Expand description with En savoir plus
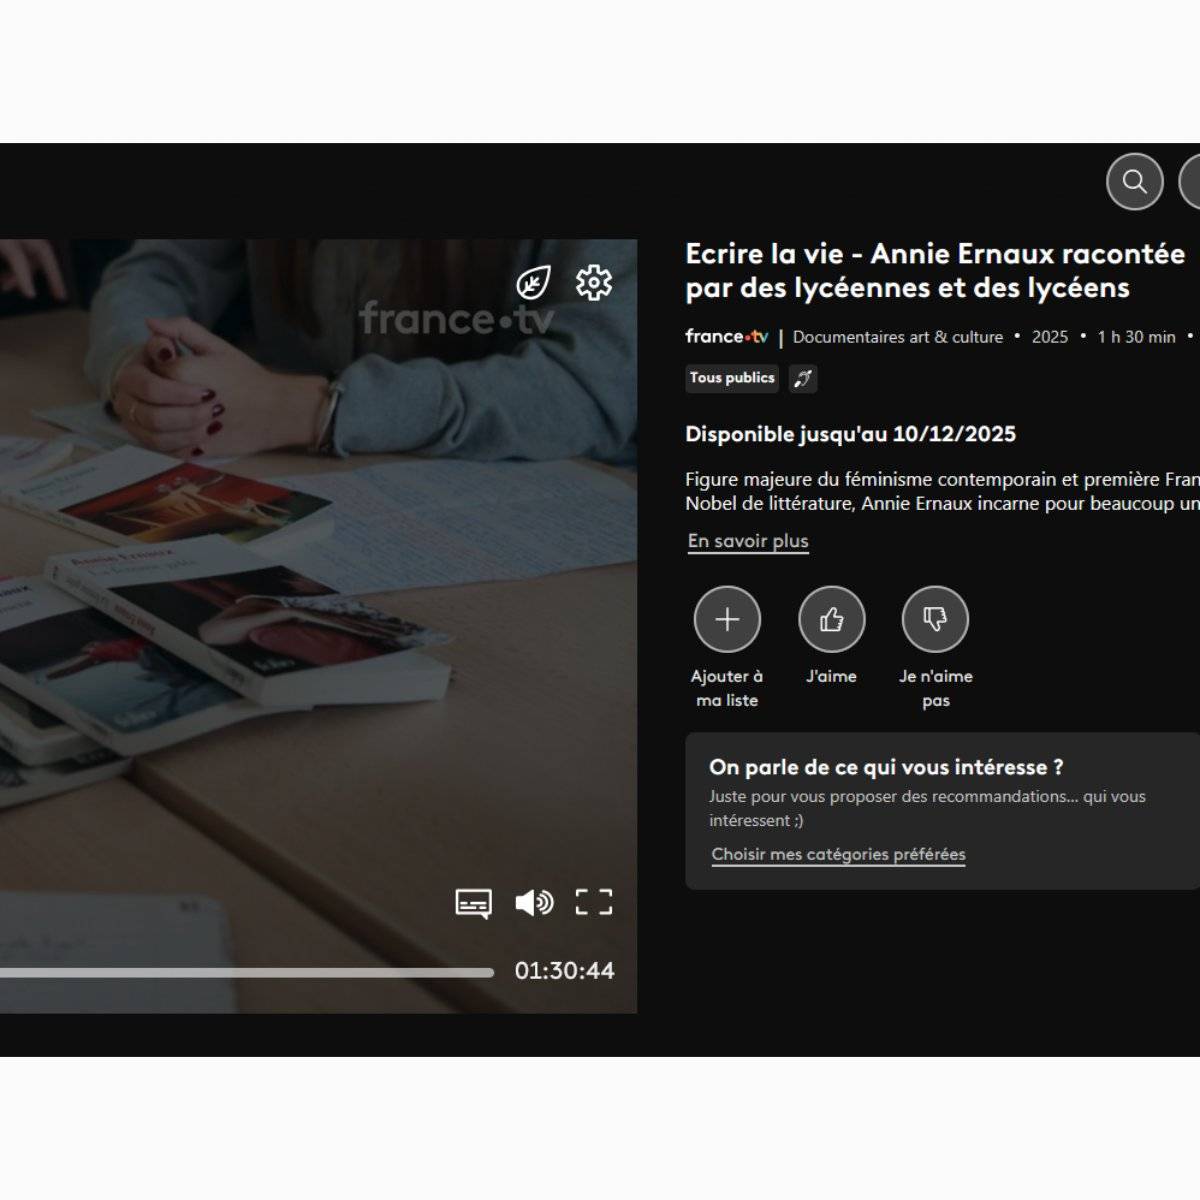The image size is (1200, 1200). pyautogui.click(x=748, y=541)
